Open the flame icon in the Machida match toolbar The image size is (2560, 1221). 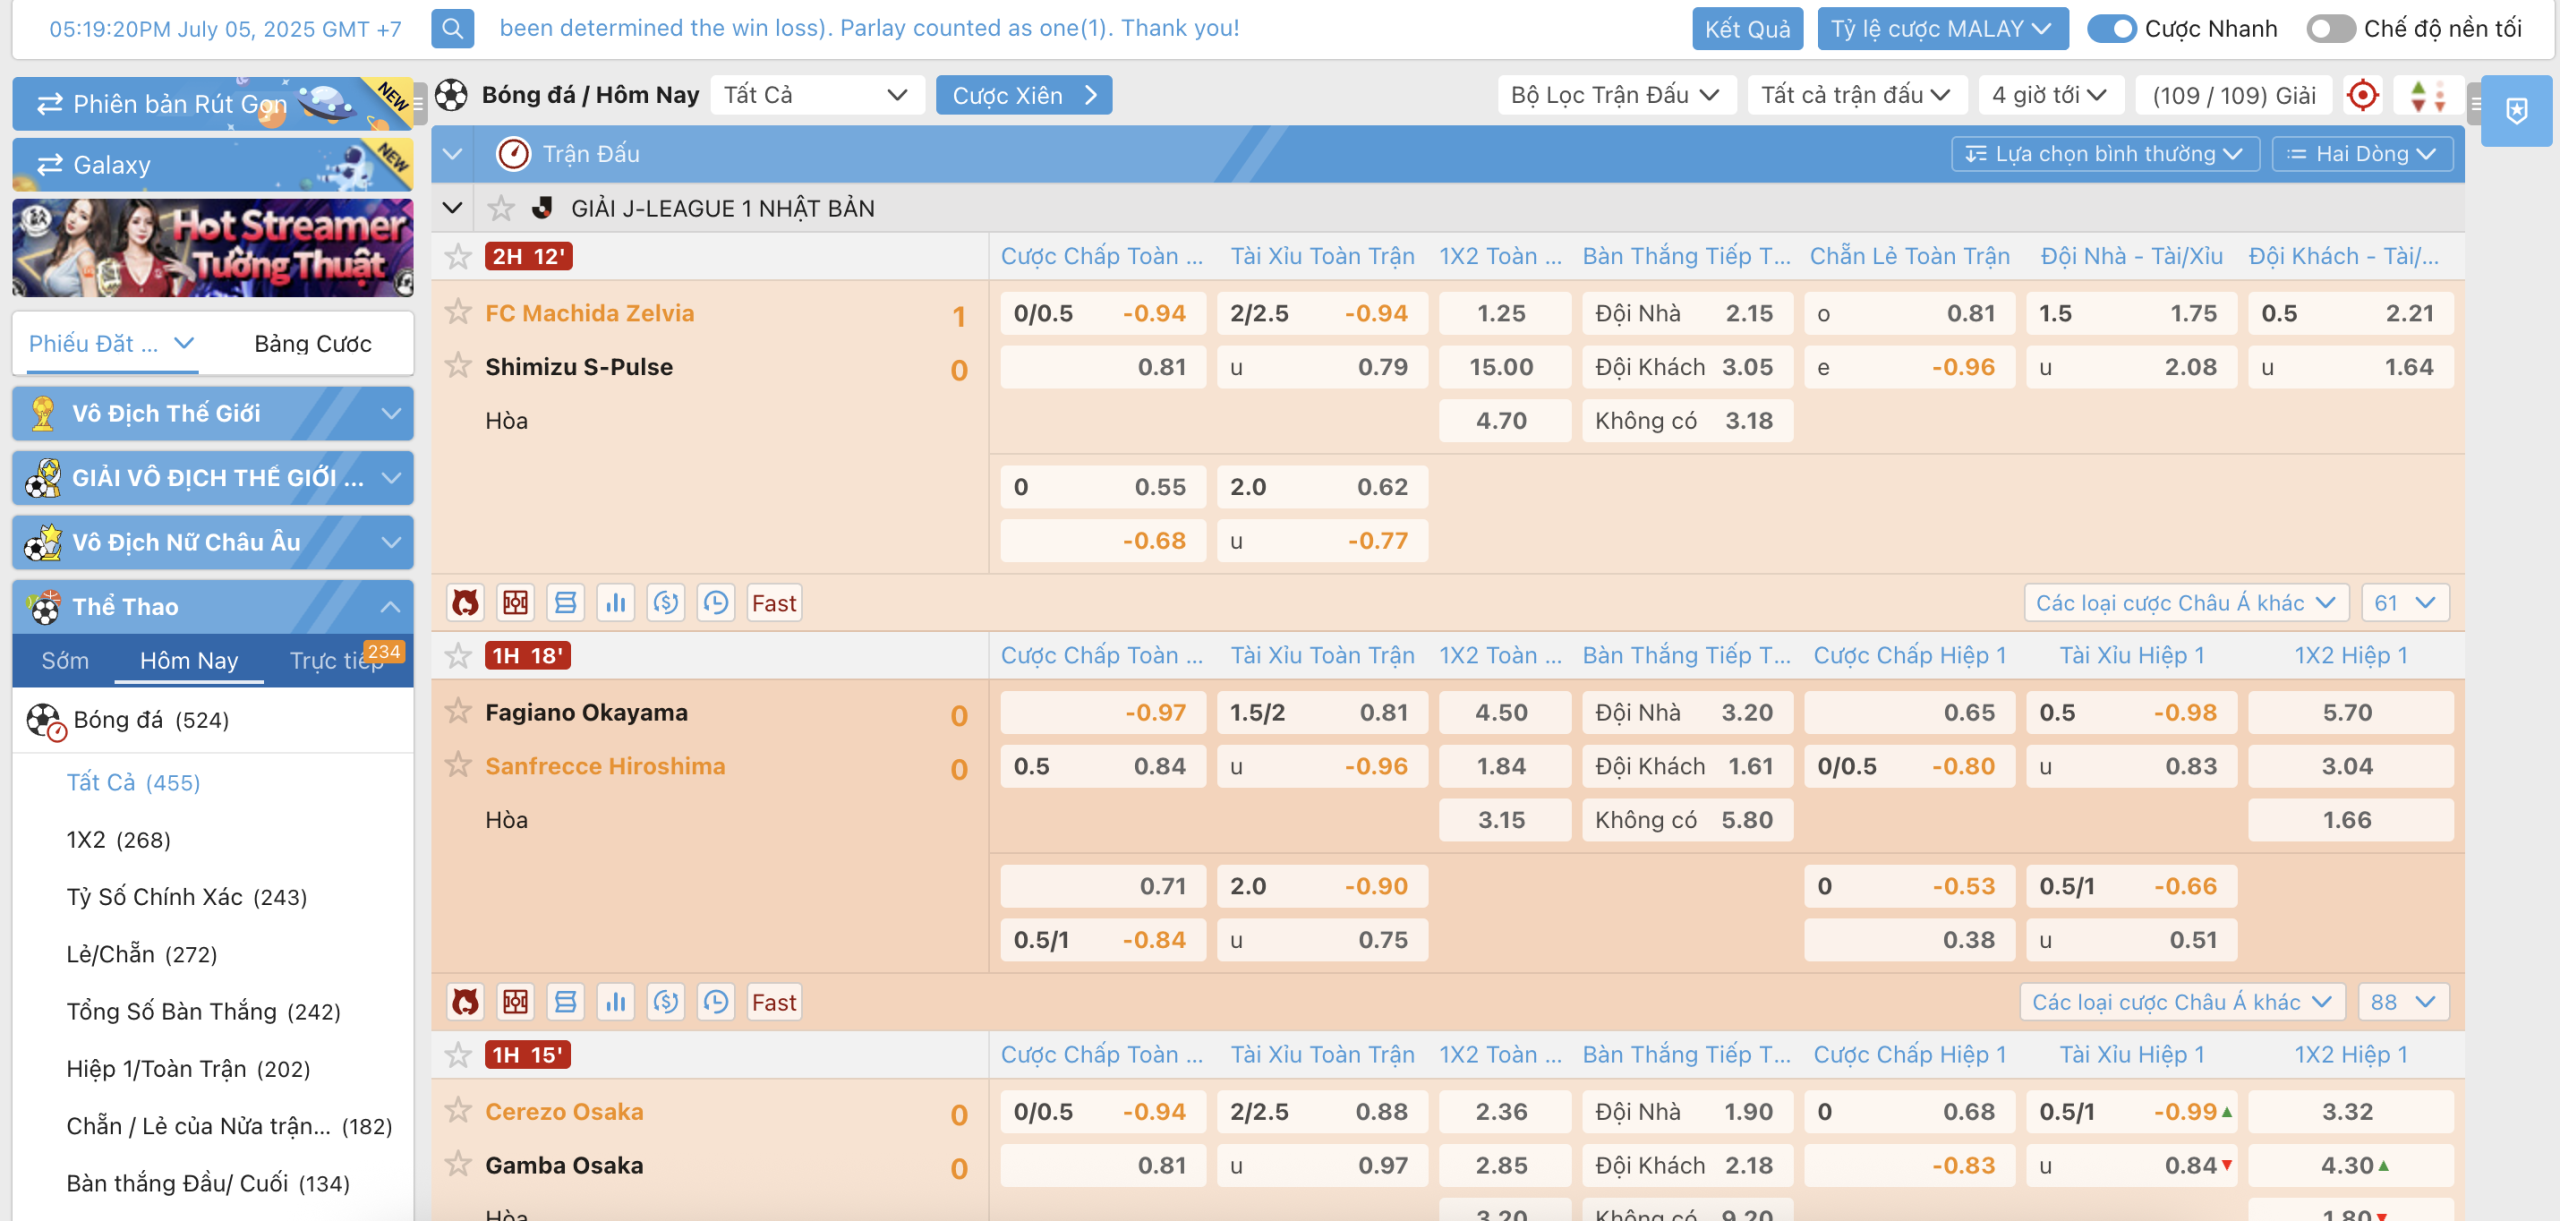pyautogui.click(x=465, y=603)
